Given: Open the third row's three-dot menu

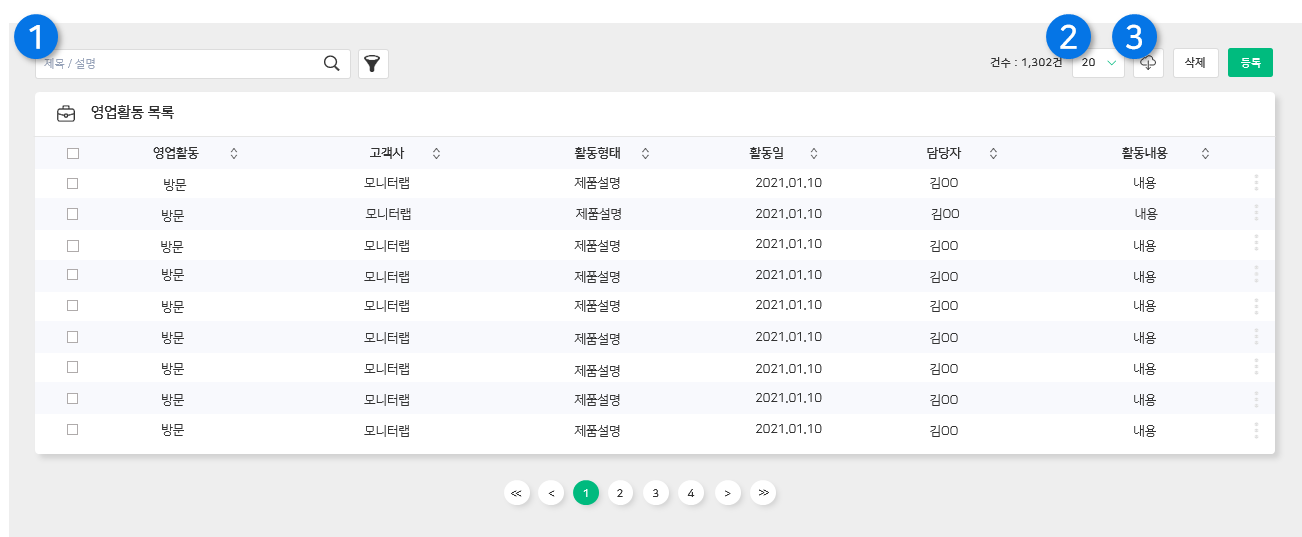Looking at the screenshot, I should [x=1256, y=243].
